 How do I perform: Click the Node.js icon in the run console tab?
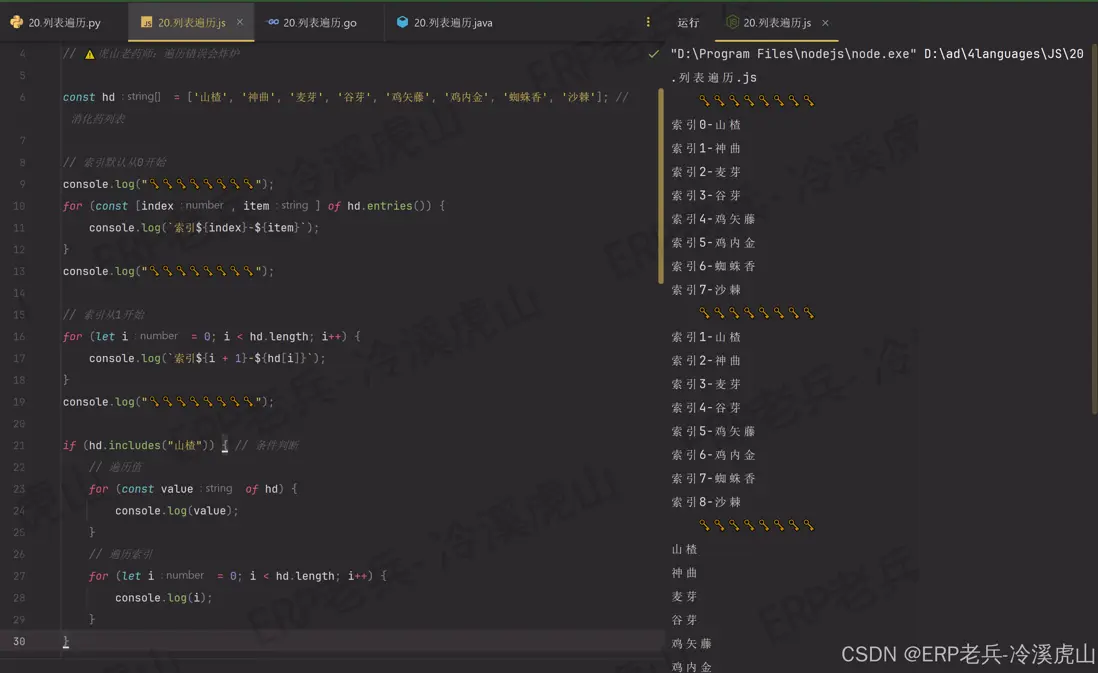click(734, 20)
